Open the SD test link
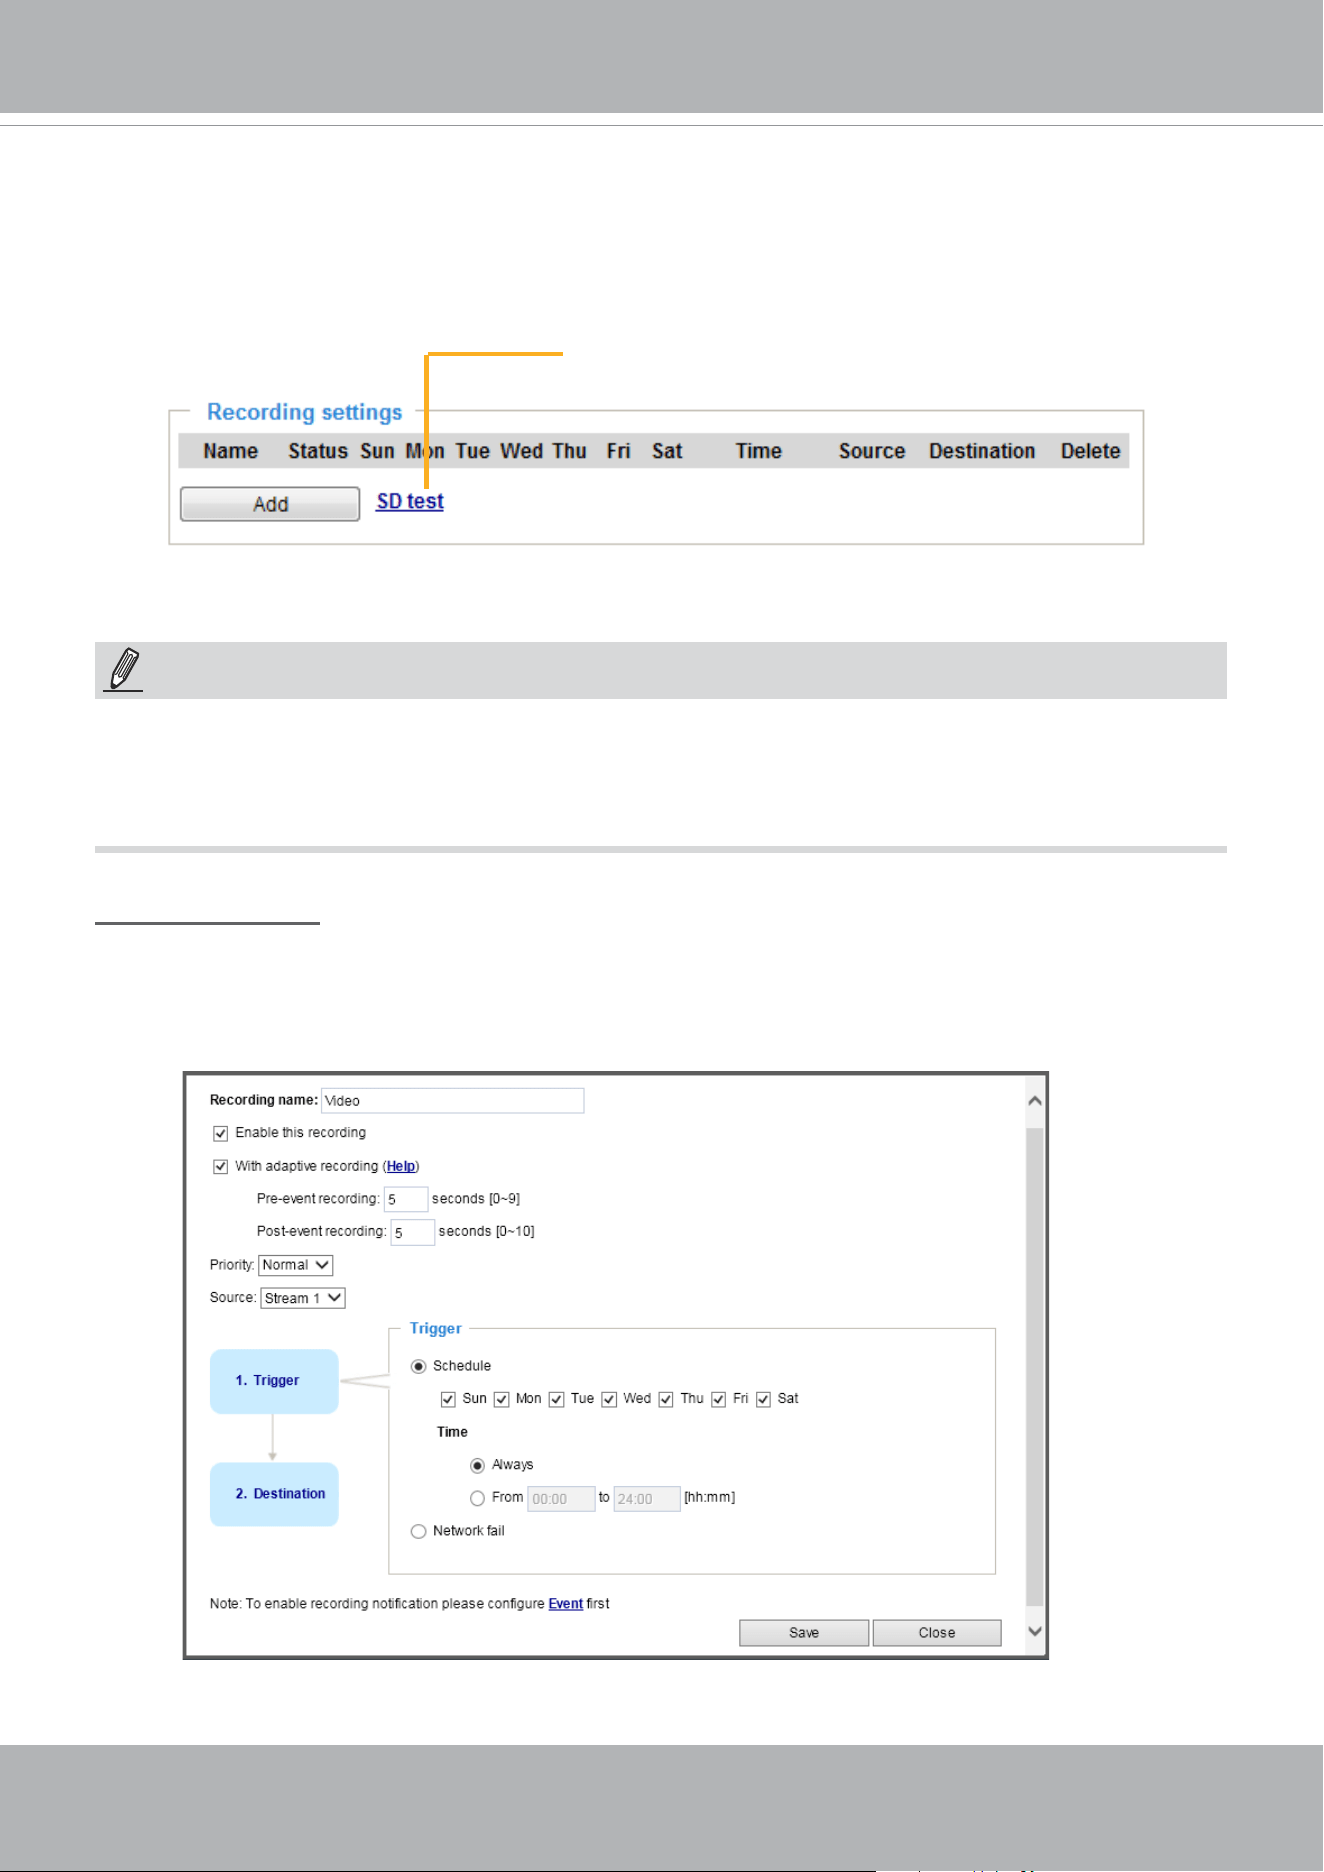 click(x=410, y=502)
